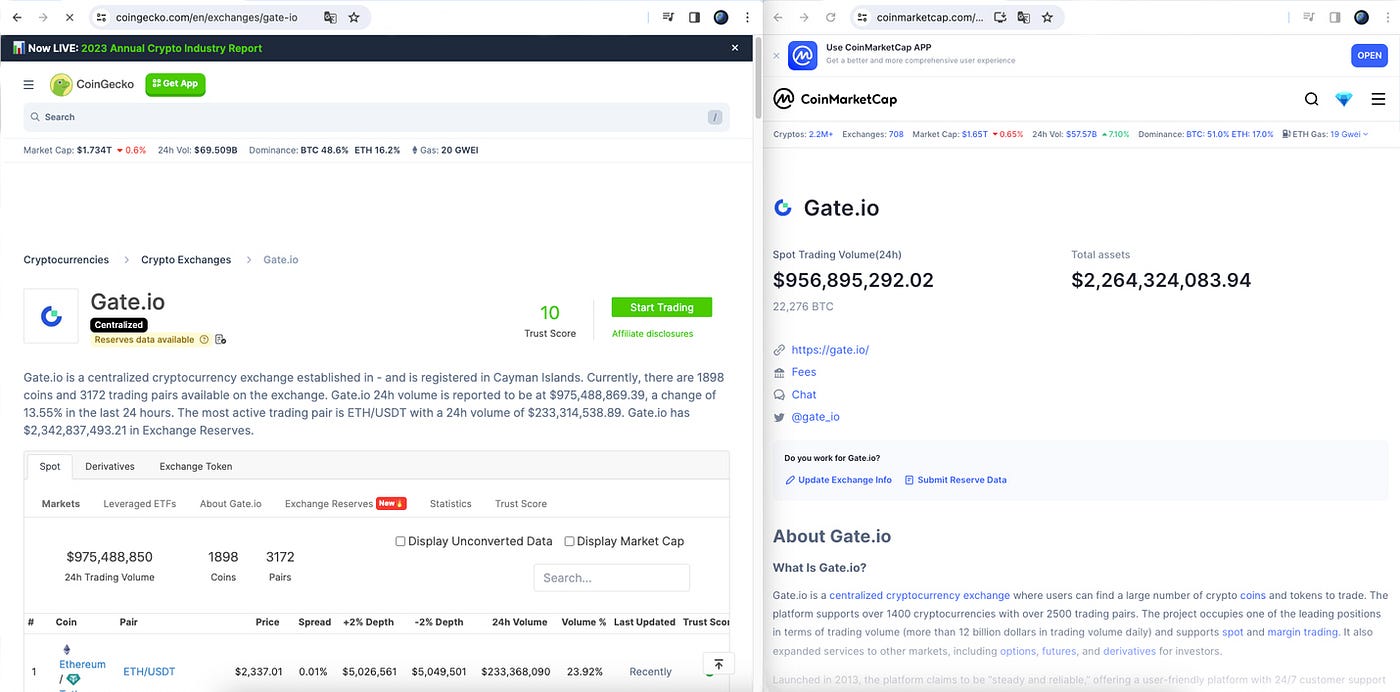Navigate to Crypto Exchanges breadcrumb
The width and height of the screenshot is (1400, 692).
click(186, 260)
